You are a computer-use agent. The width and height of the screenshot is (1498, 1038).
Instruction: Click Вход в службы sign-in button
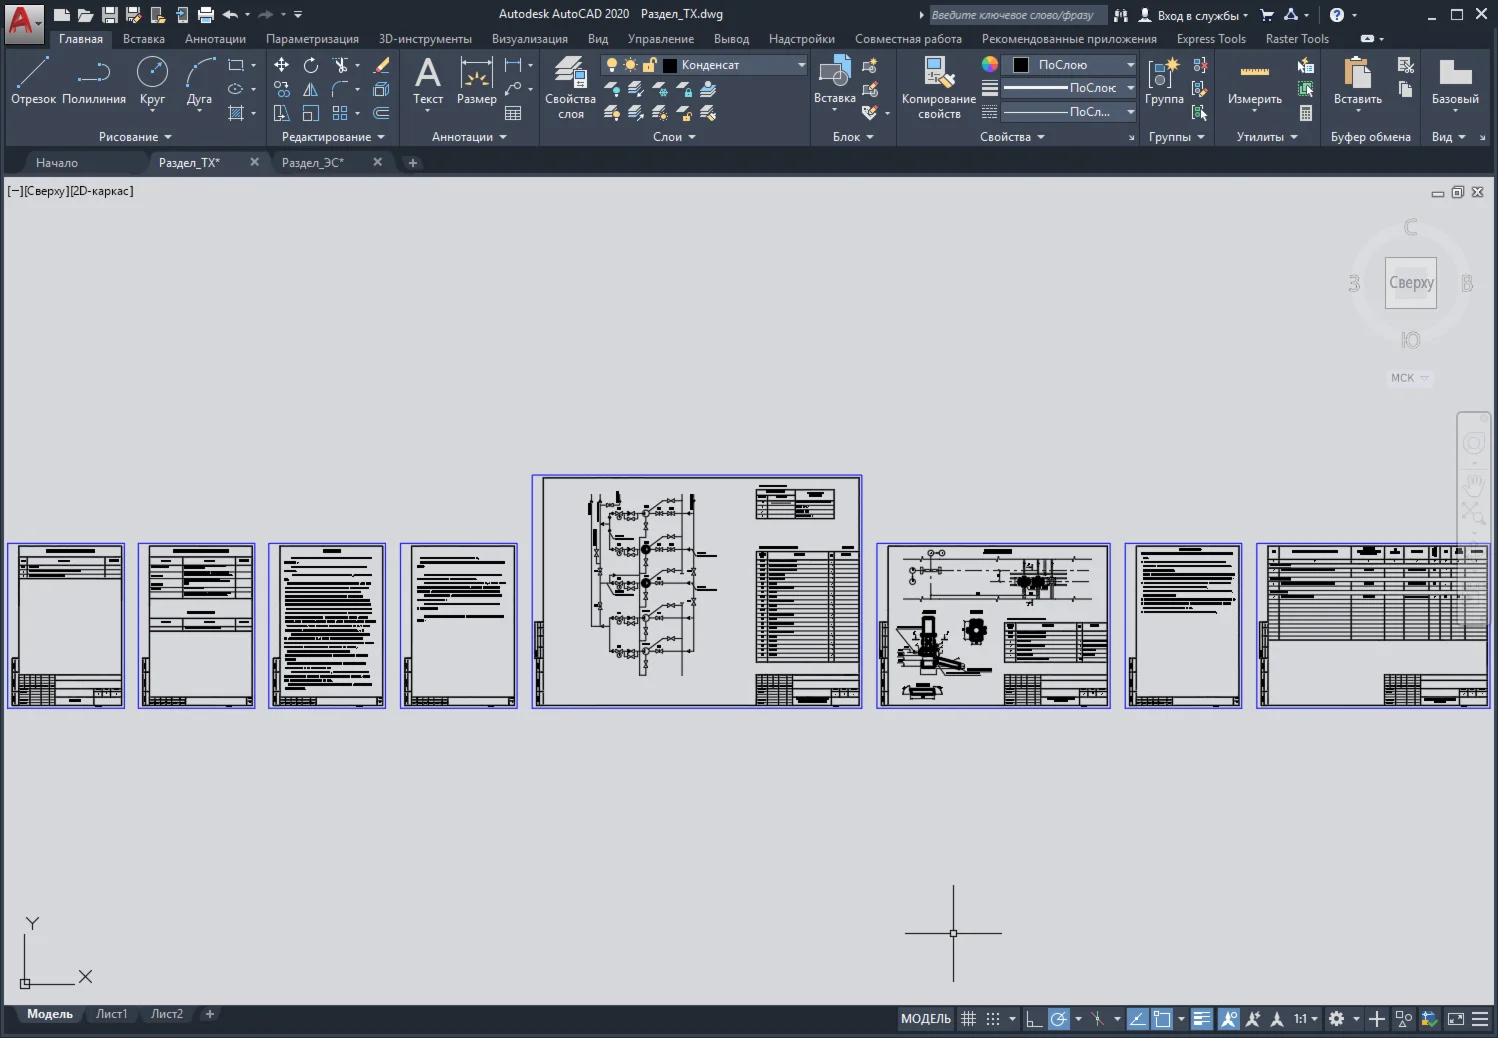coord(1193,15)
